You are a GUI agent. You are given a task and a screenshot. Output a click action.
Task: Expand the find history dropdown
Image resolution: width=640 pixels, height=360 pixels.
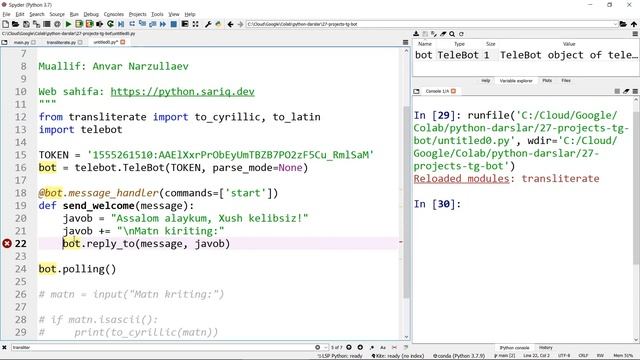(326, 347)
